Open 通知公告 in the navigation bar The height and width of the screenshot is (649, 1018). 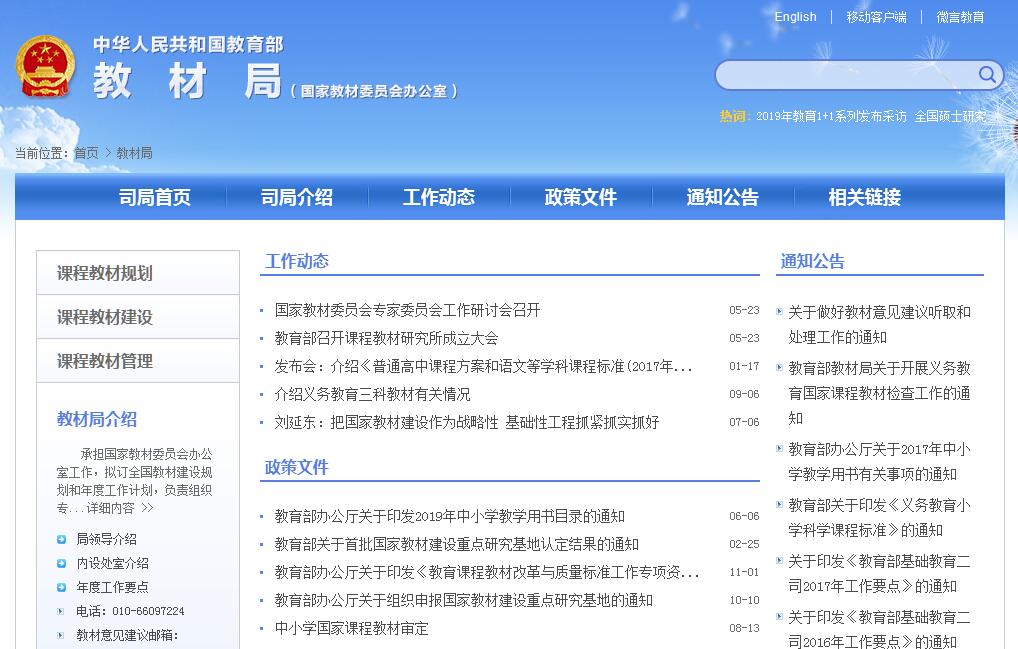(x=722, y=197)
